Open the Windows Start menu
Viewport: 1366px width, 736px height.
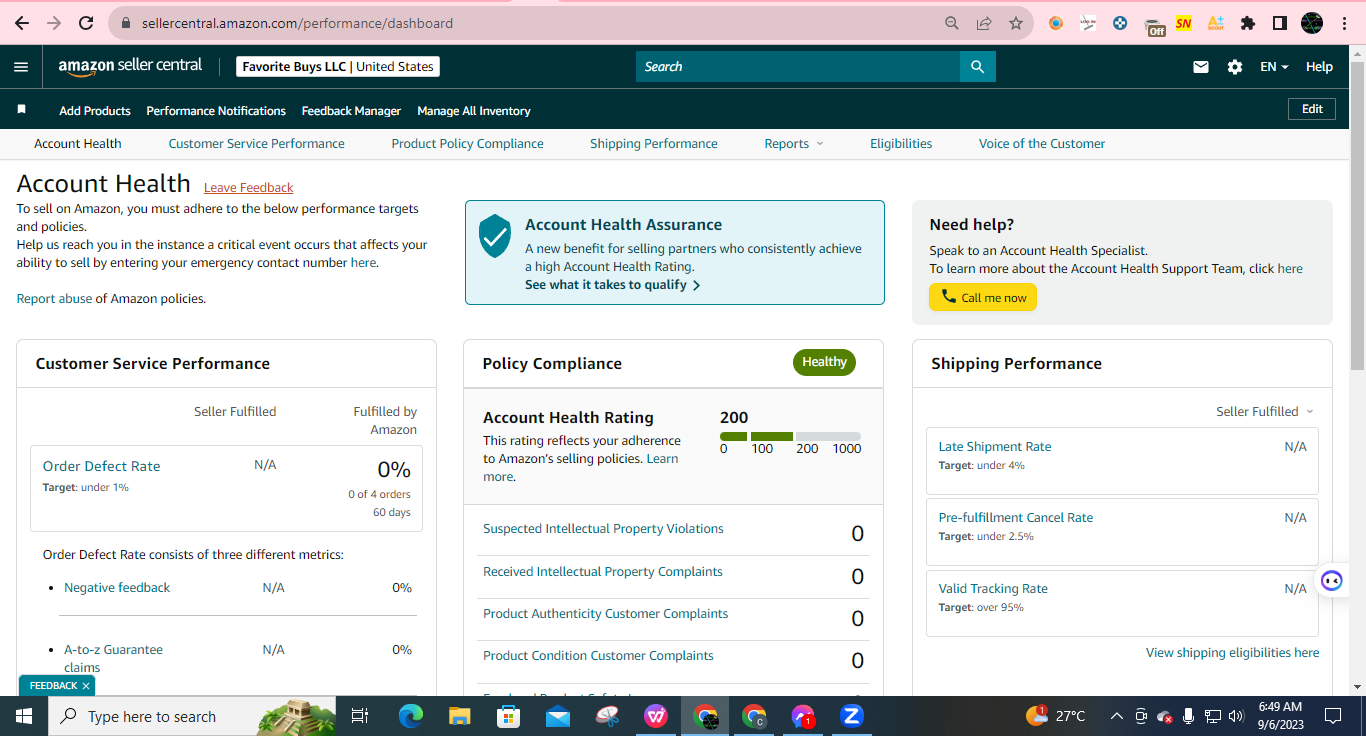tap(23, 716)
